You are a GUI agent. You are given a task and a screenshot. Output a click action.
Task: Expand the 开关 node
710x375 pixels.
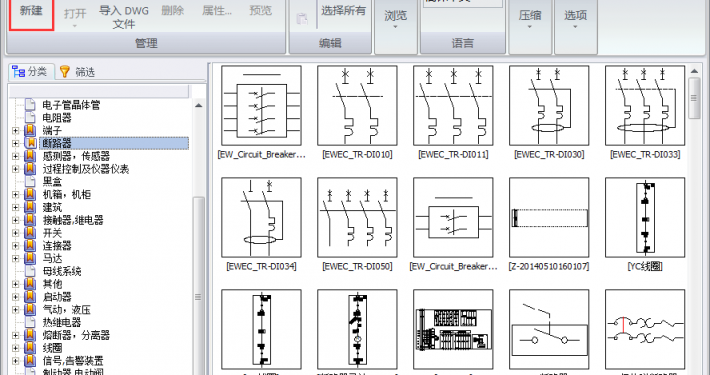[x=16, y=233]
